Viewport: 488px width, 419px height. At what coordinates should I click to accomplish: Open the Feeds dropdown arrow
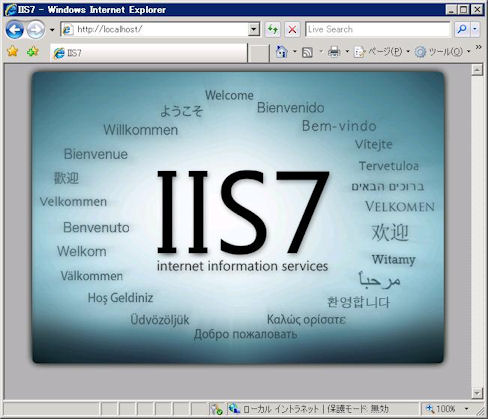click(321, 52)
